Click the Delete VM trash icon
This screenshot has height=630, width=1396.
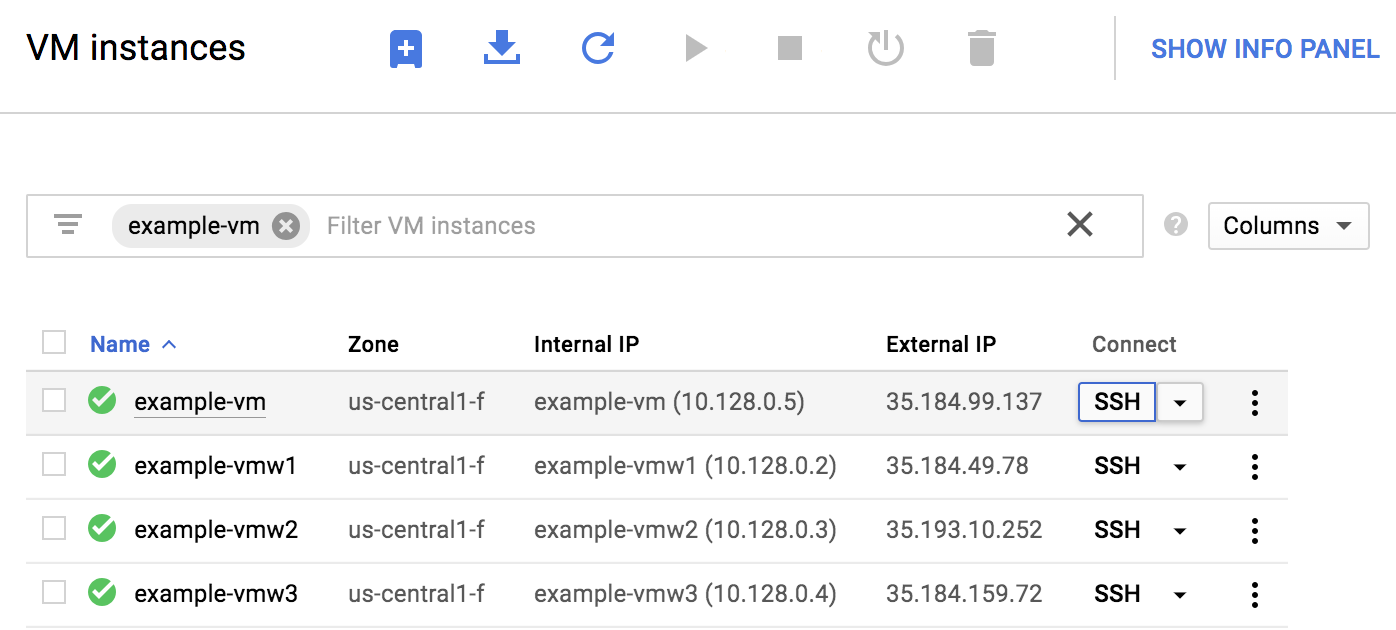pos(980,48)
